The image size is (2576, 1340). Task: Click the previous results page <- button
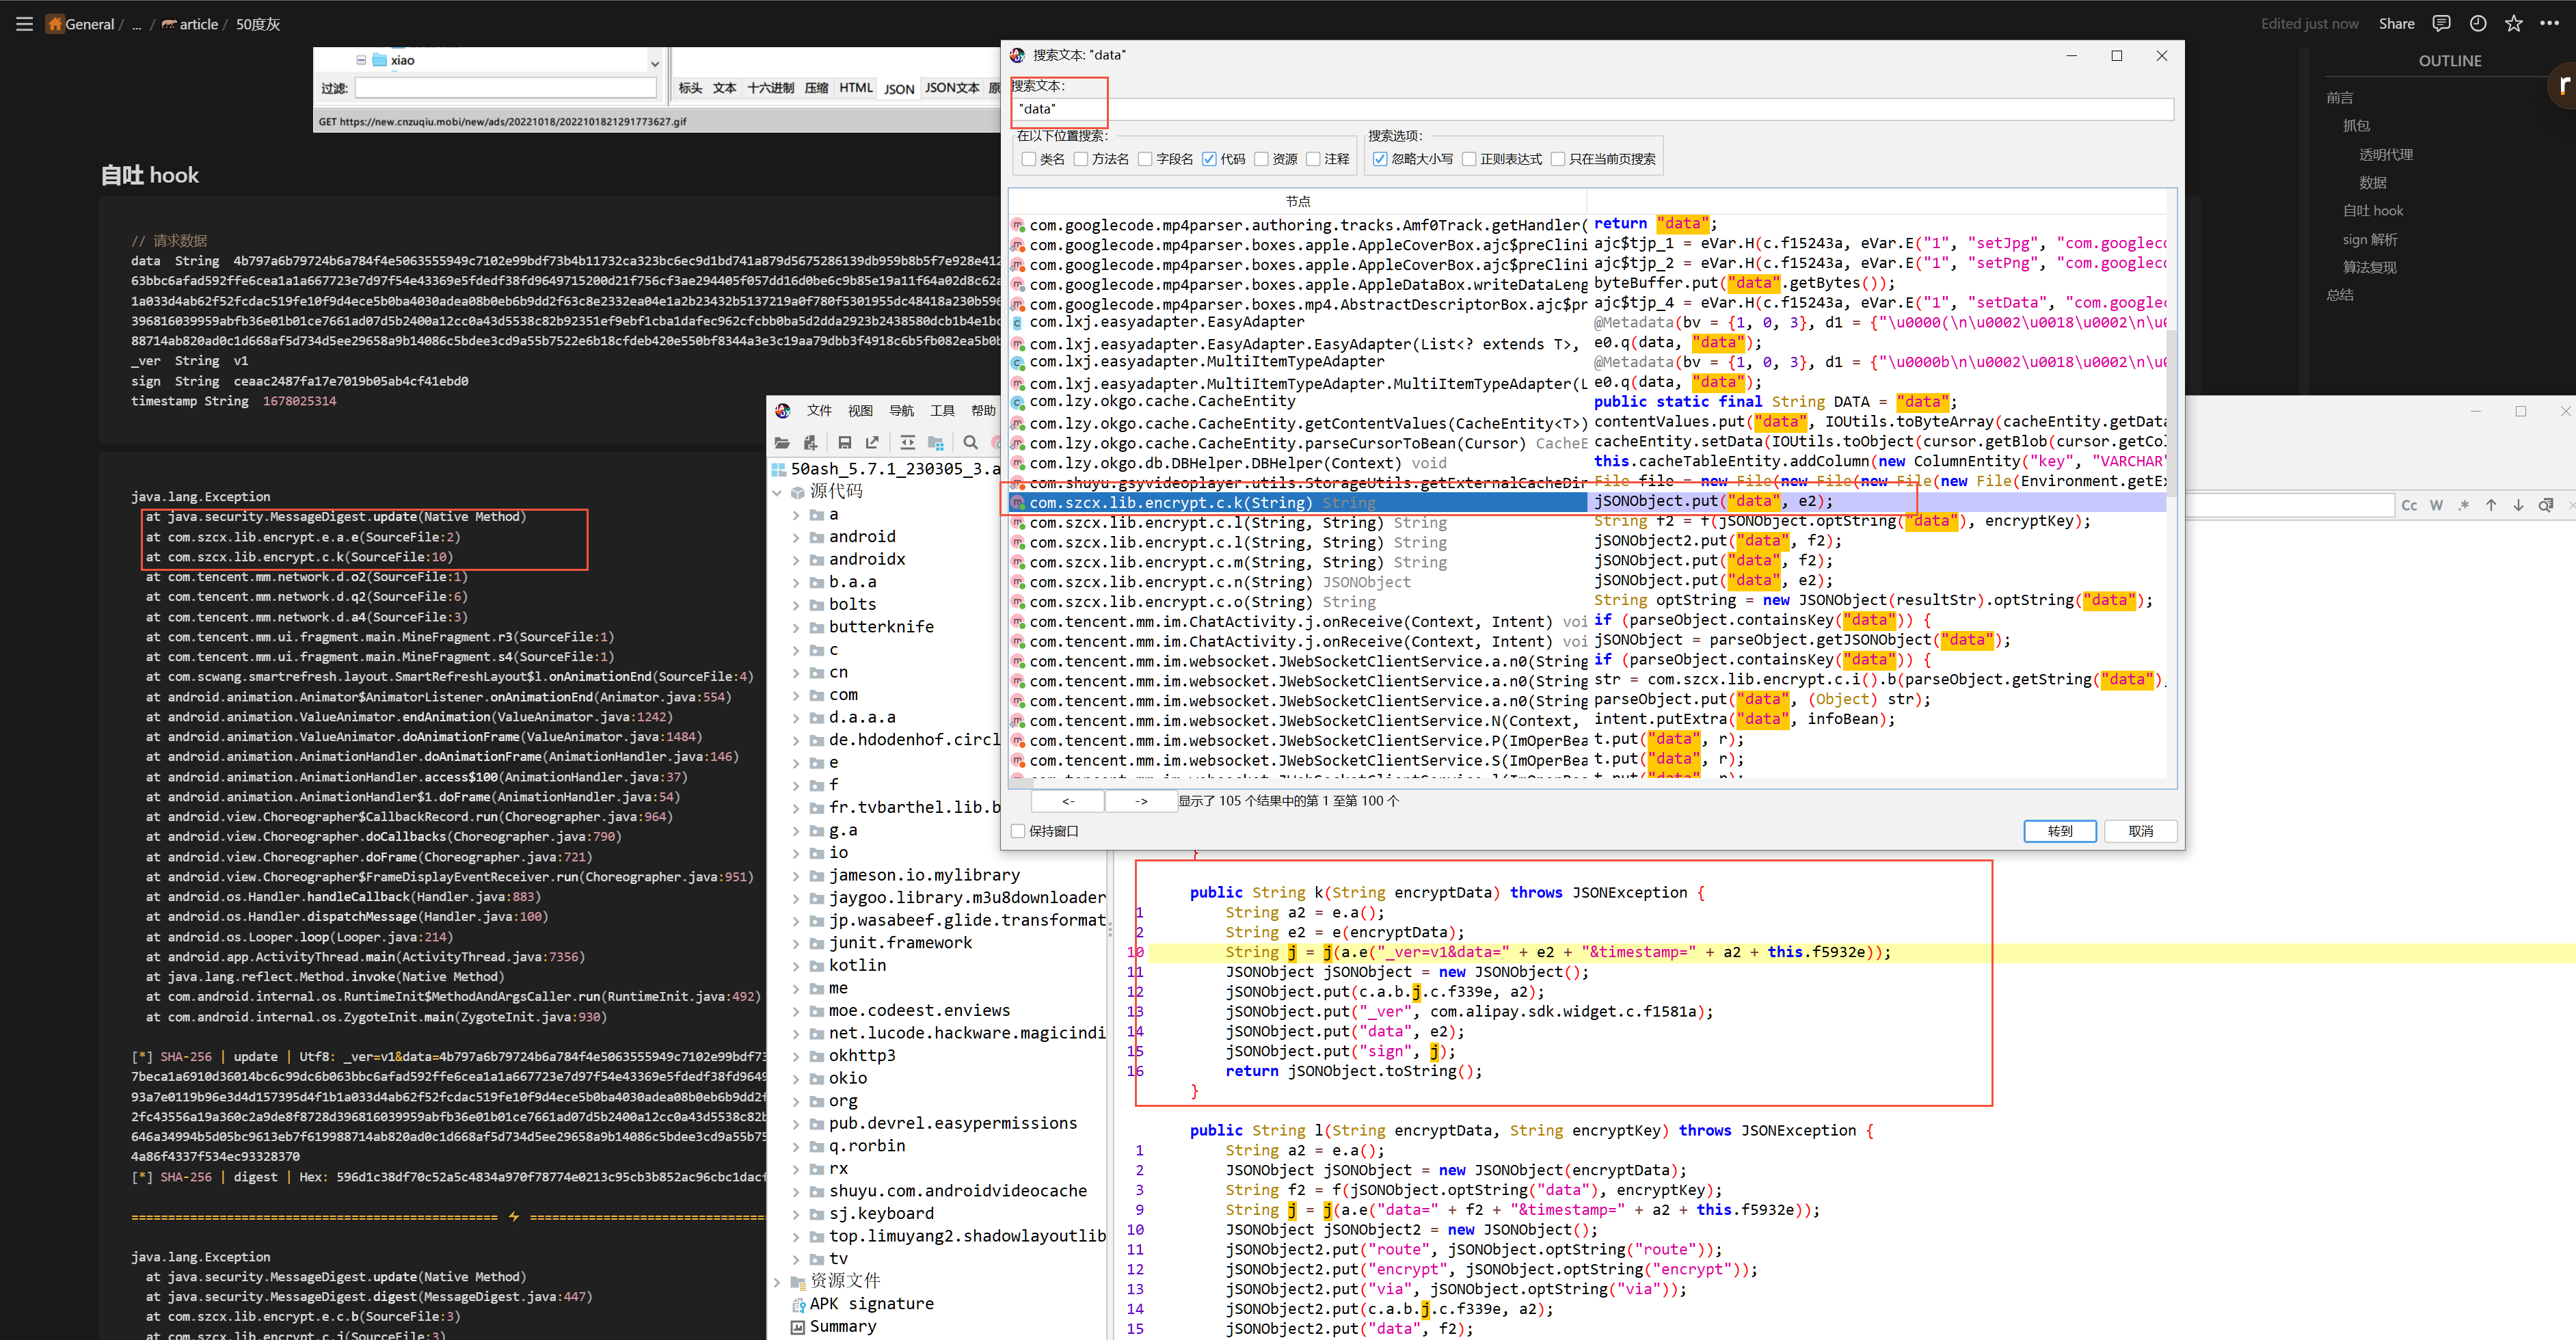pos(1067,801)
